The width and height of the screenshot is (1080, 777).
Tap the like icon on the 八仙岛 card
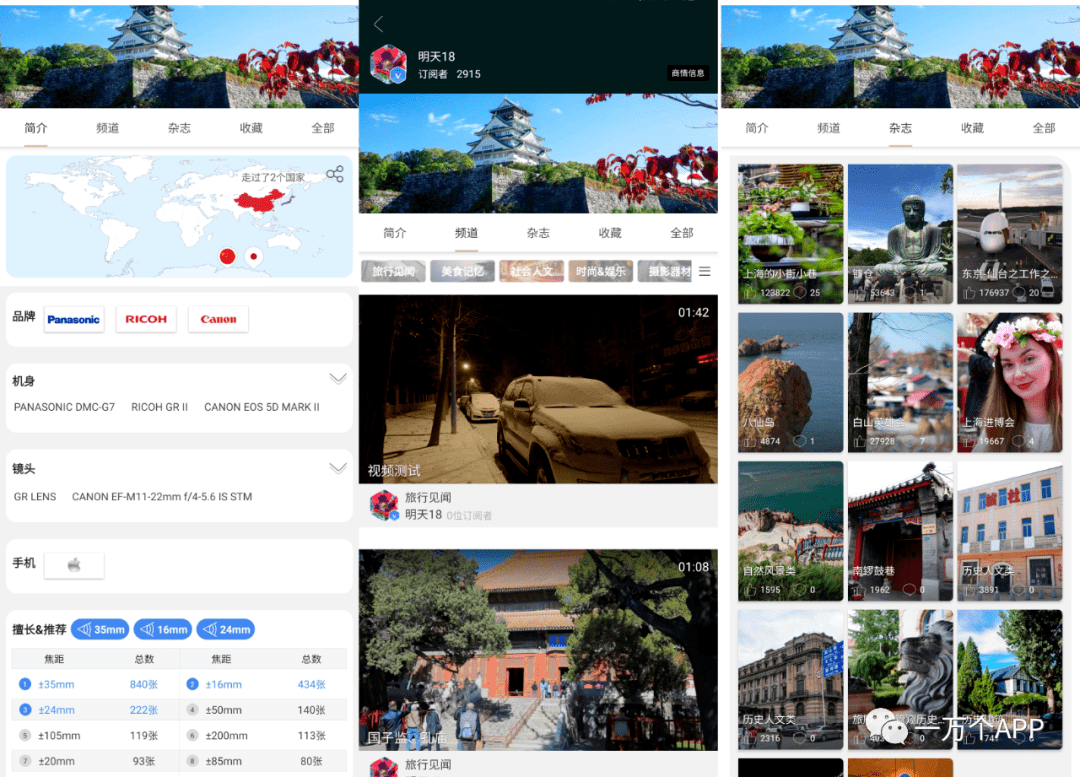(750, 441)
